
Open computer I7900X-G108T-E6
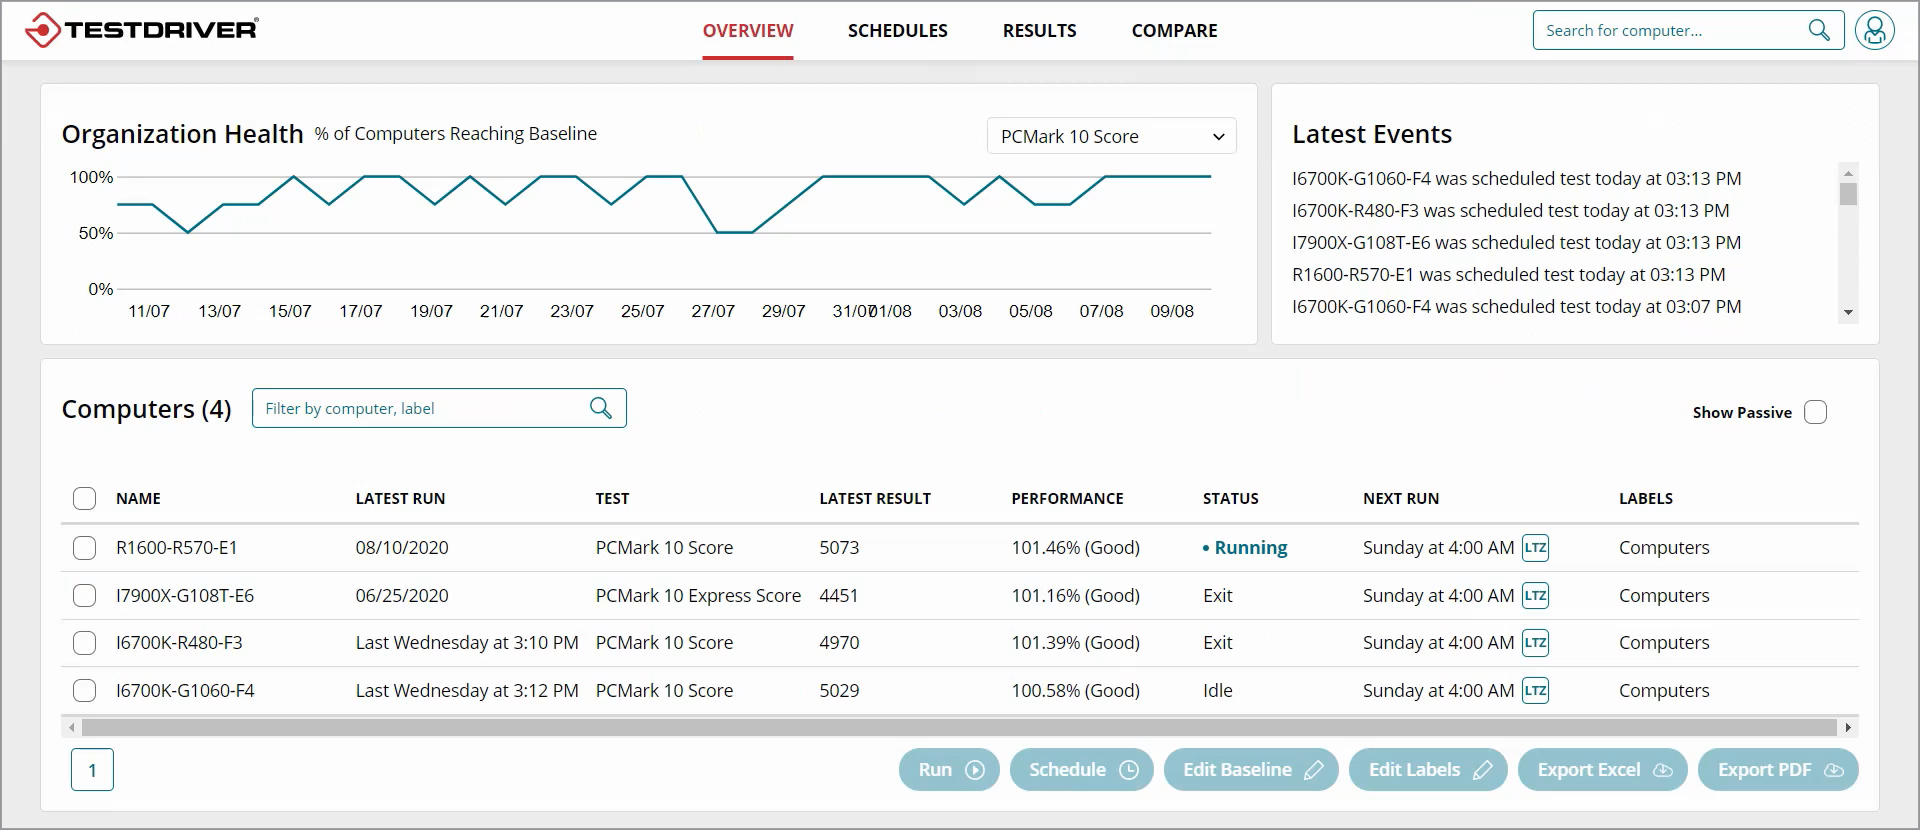coord(185,595)
